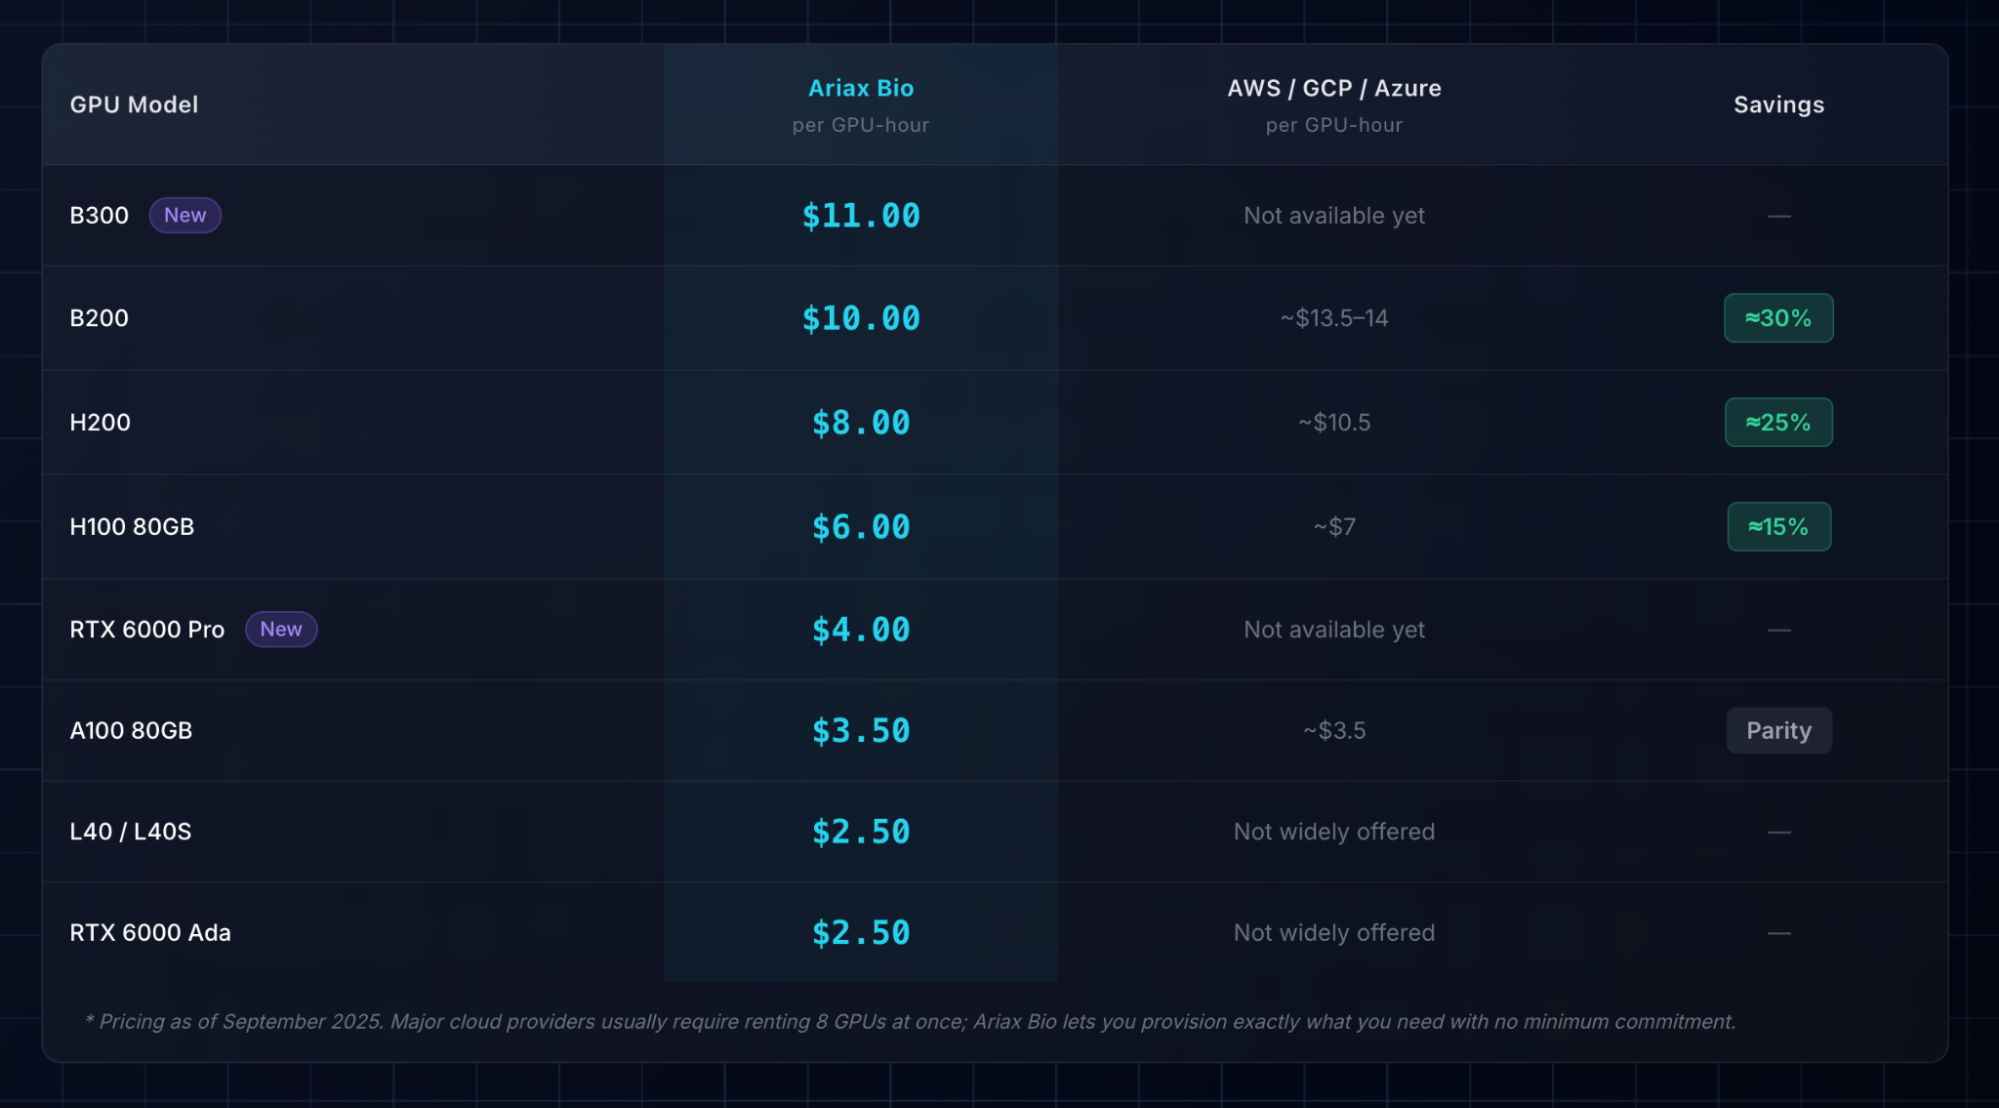
Task: Click the ≈30% savings badge
Action: point(1778,318)
